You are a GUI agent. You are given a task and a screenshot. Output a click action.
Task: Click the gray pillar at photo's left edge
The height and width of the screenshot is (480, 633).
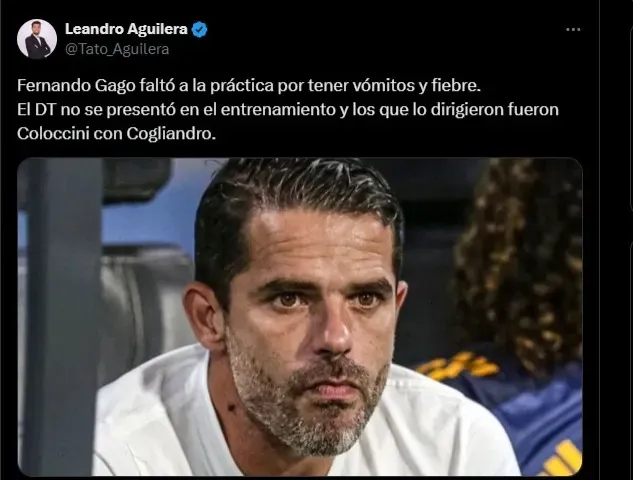point(61,317)
